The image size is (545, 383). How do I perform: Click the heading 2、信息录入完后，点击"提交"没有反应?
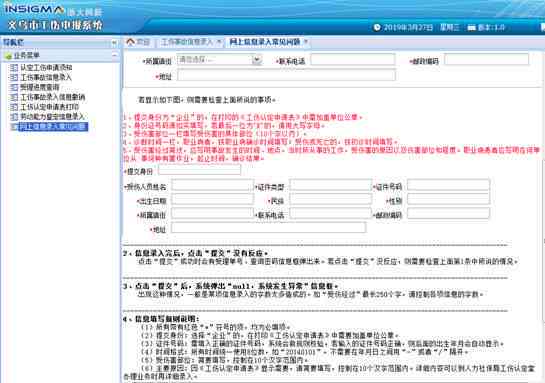(x=195, y=253)
